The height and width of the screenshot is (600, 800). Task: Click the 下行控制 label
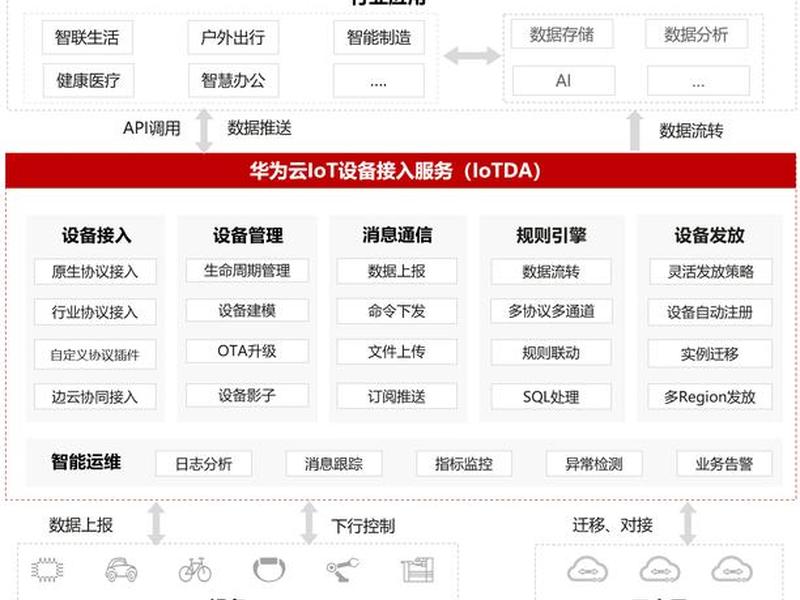coord(363,526)
